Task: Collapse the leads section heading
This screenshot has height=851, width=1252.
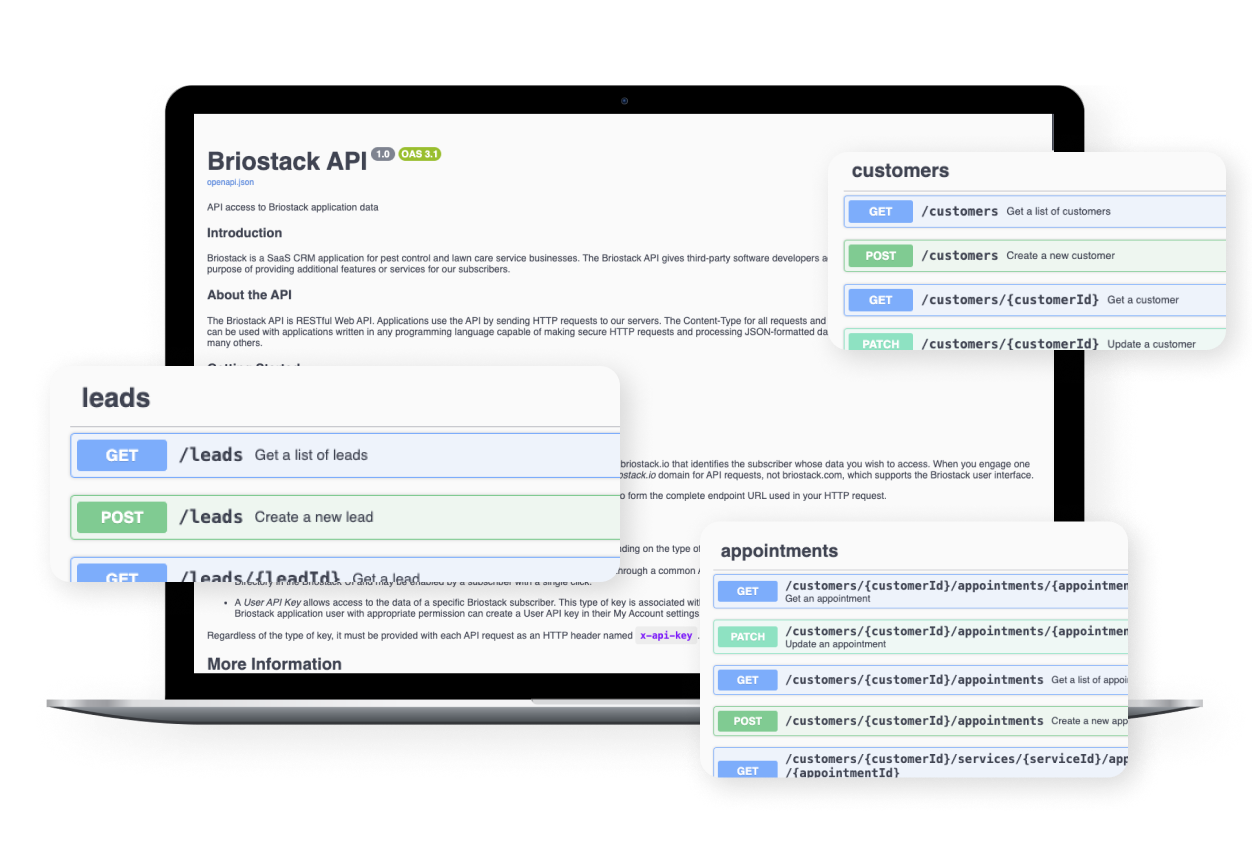Action: 116,398
